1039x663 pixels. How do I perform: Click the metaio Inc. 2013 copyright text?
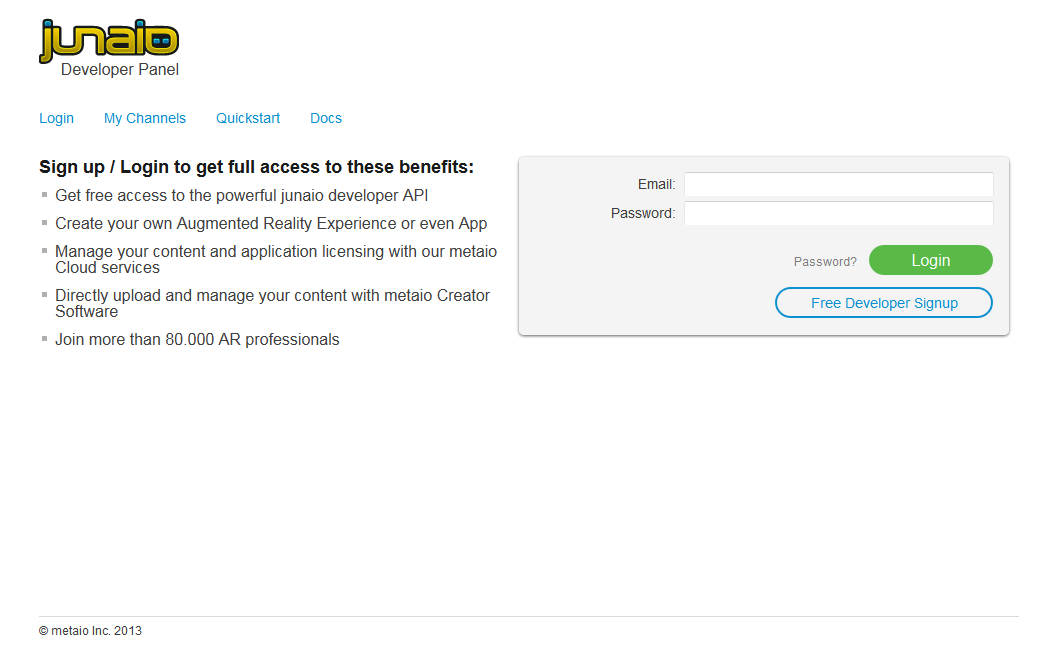[x=90, y=631]
